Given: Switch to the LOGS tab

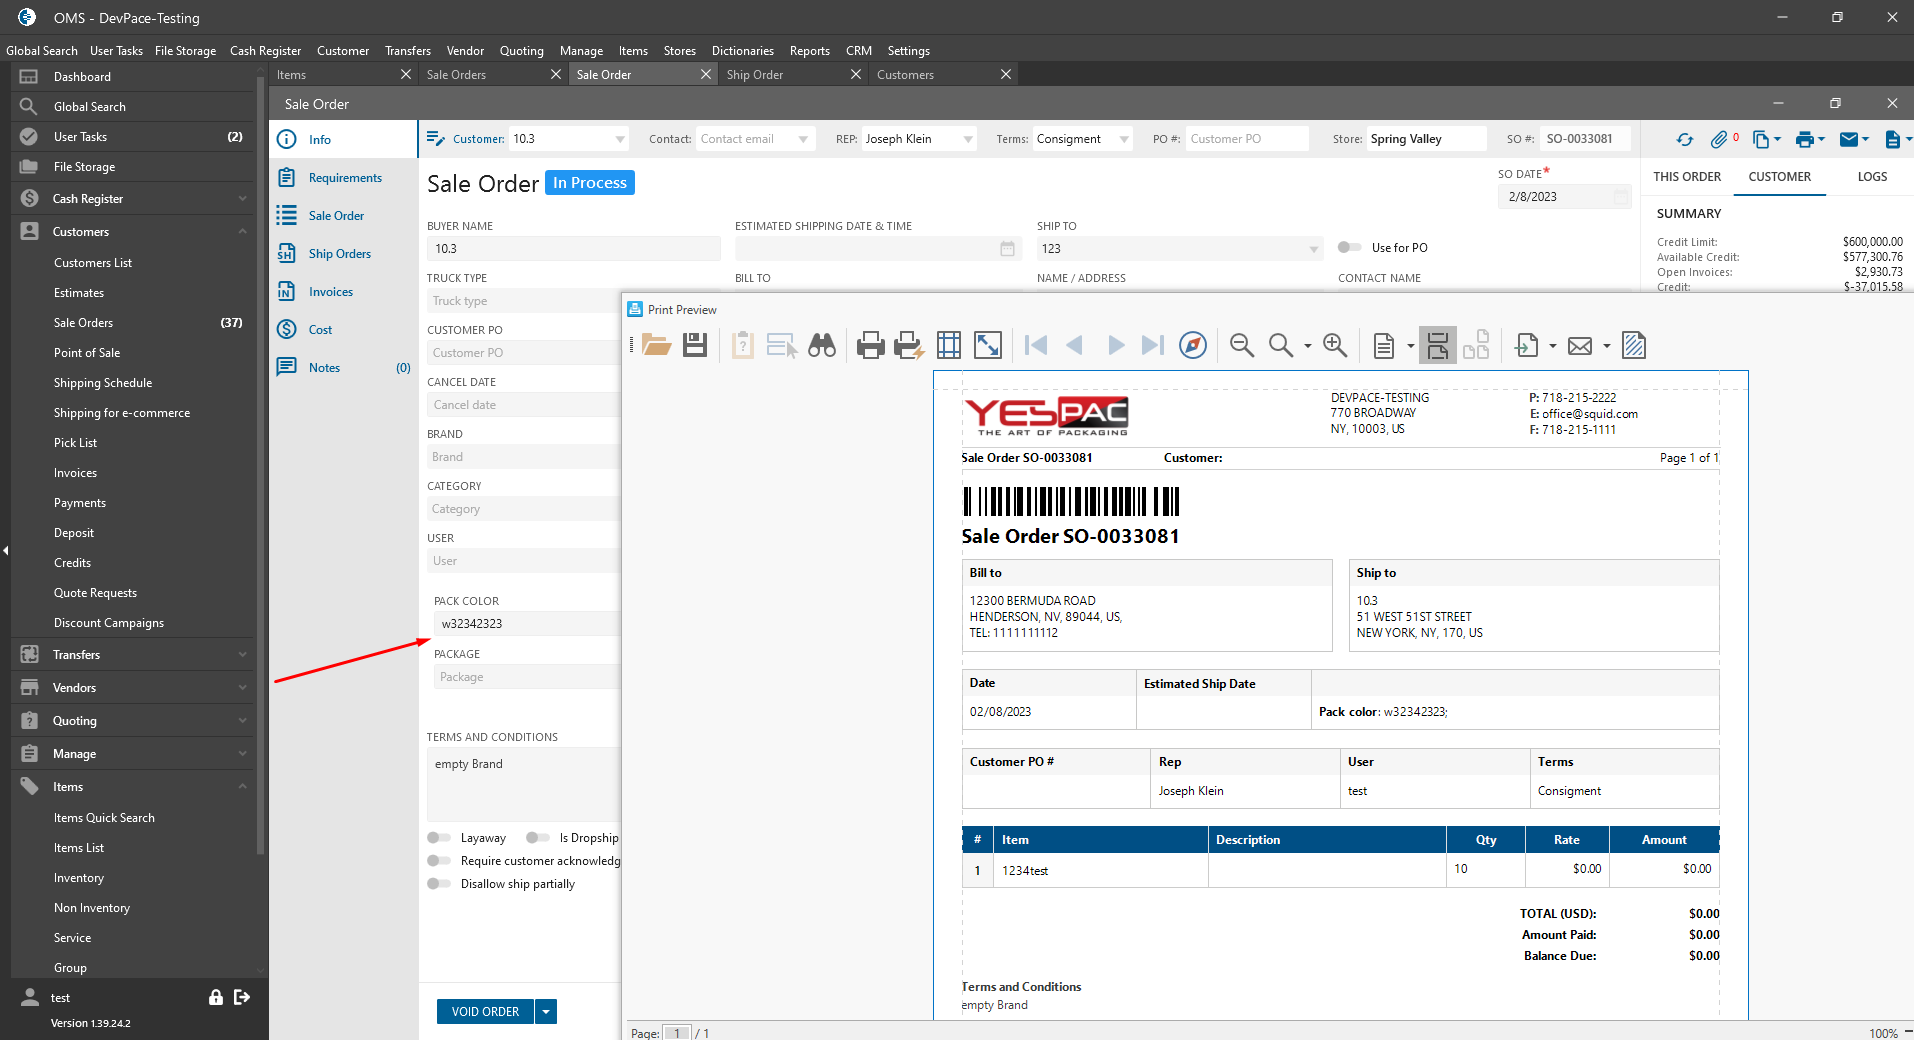Looking at the screenshot, I should point(1872,177).
